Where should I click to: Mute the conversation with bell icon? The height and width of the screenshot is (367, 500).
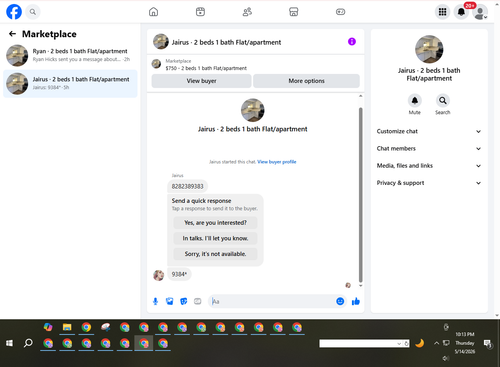coord(414,100)
